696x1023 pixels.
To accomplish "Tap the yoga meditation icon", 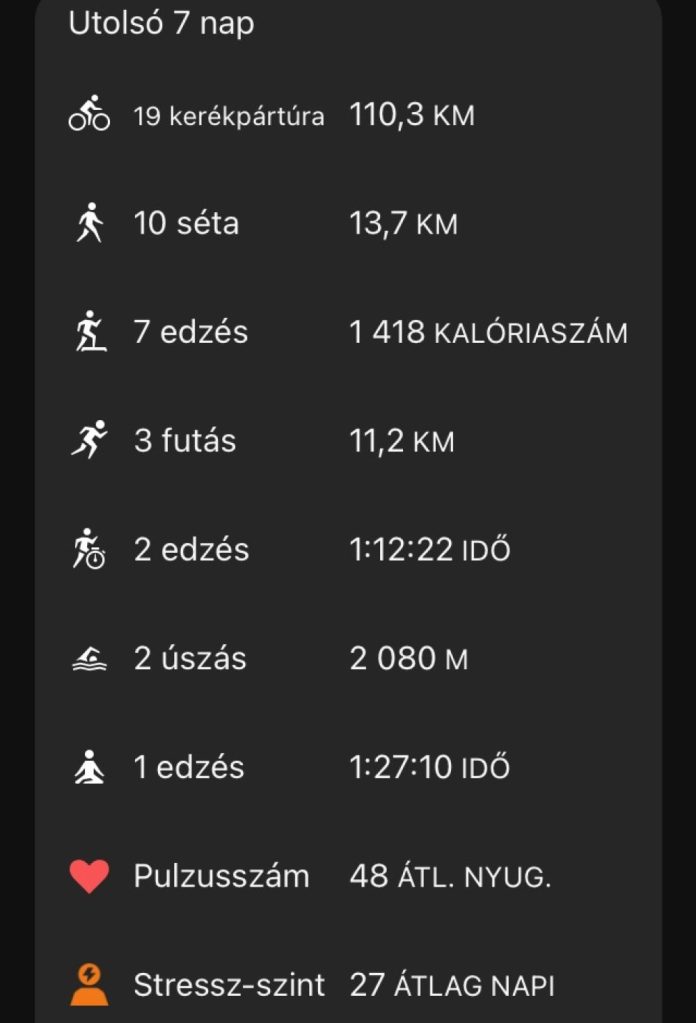I will click(x=89, y=768).
